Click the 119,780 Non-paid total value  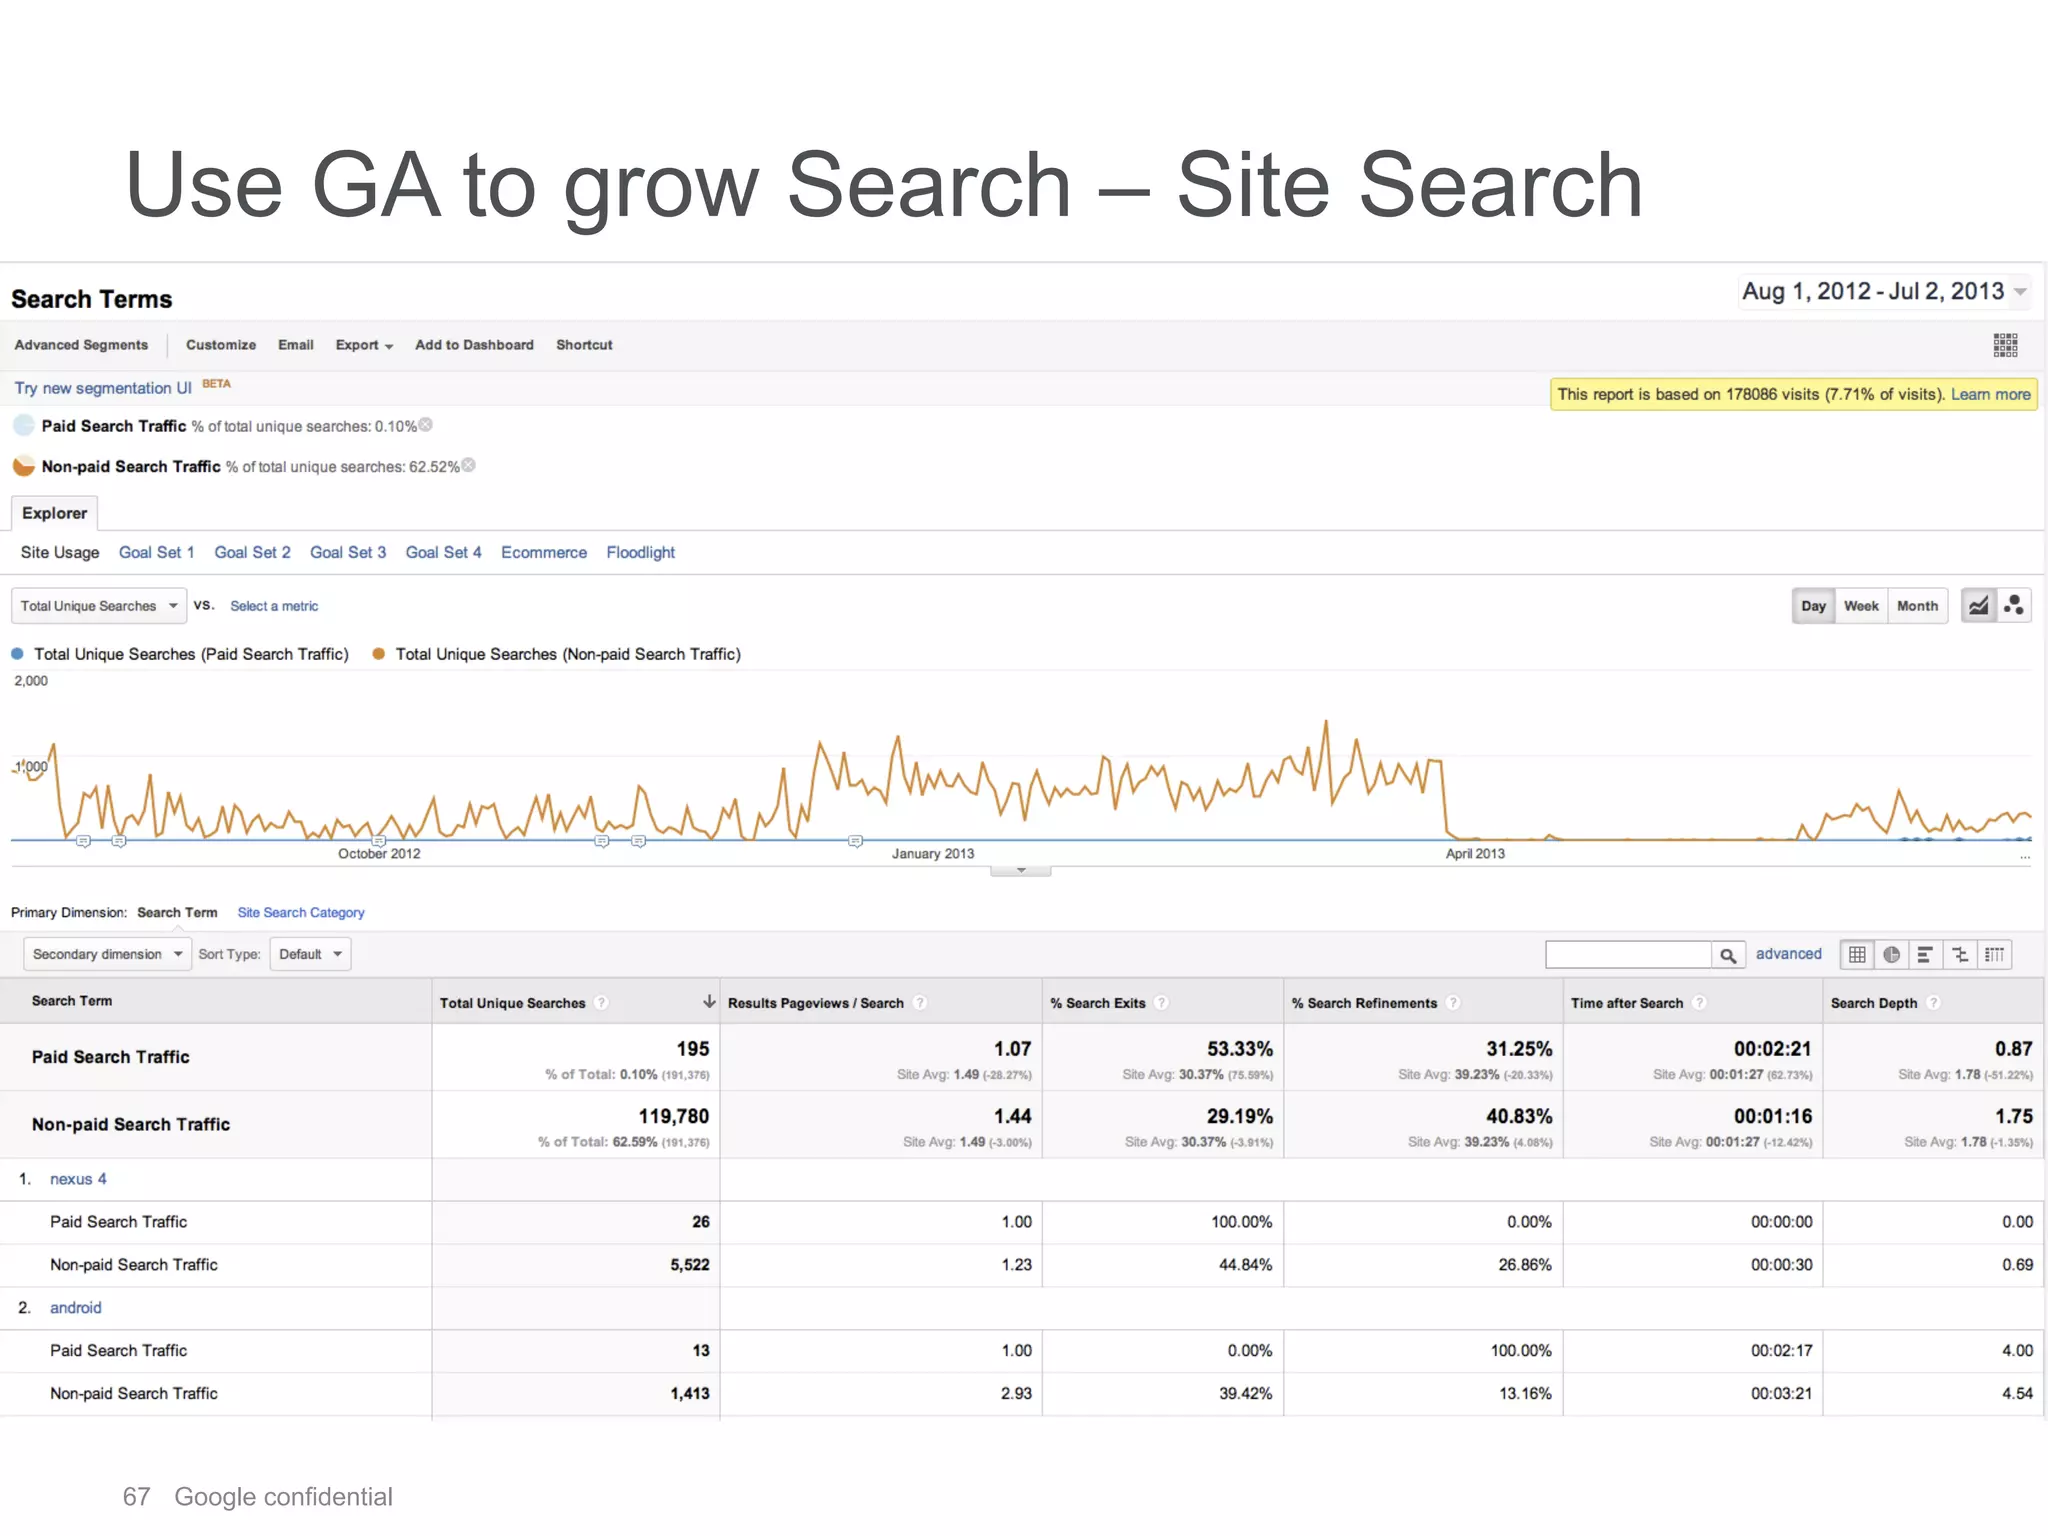(674, 1116)
